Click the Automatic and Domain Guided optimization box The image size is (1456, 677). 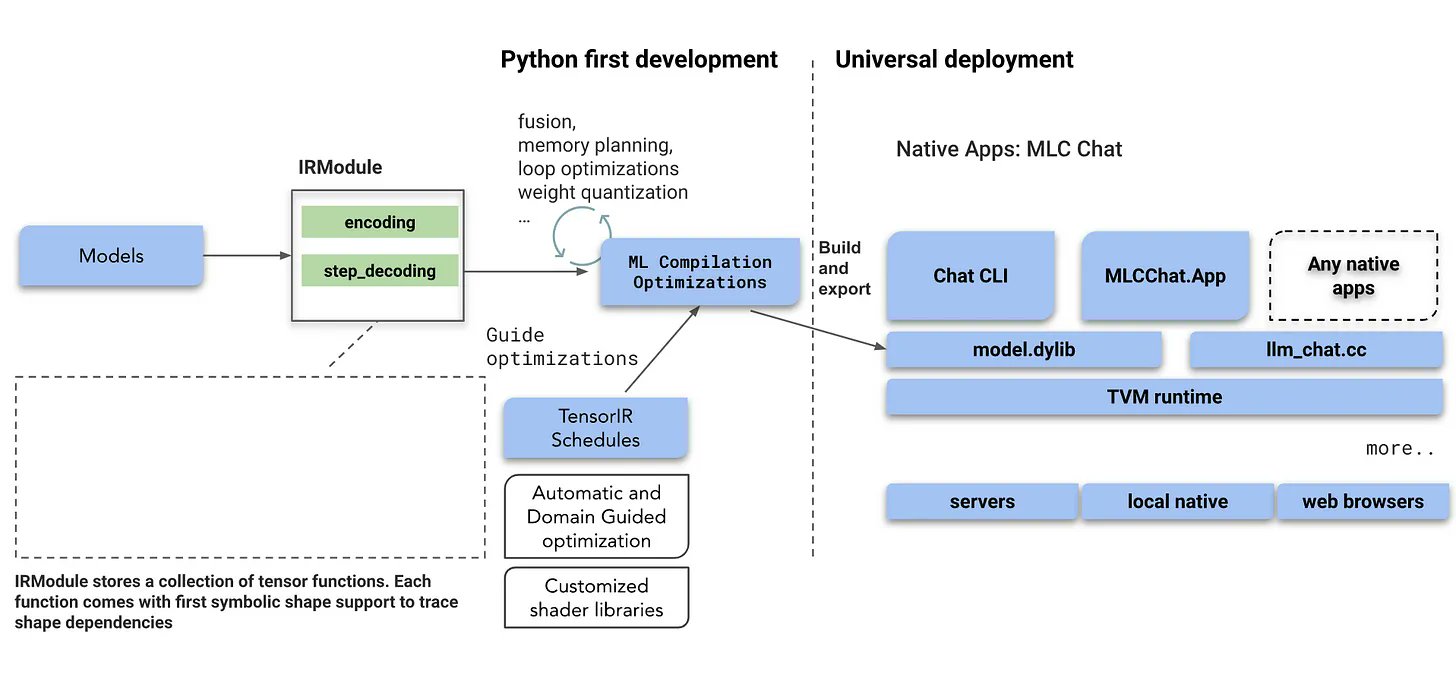595,515
